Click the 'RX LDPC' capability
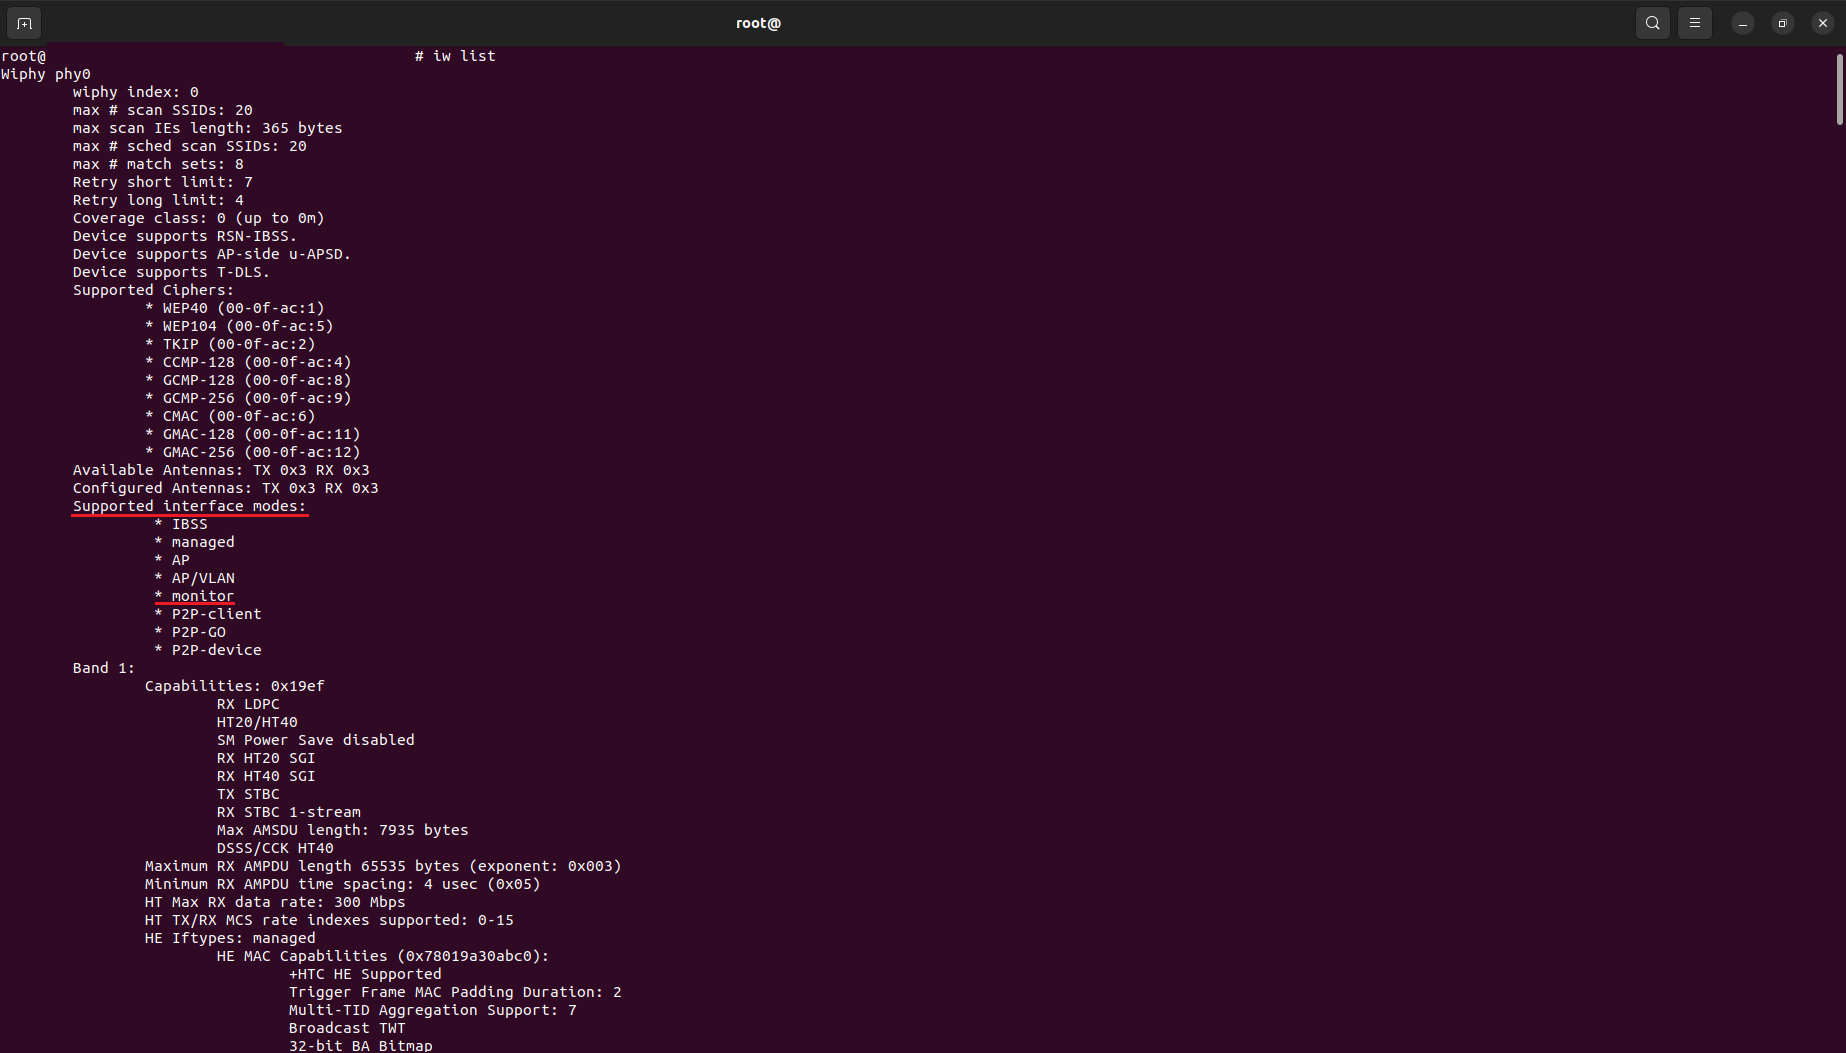This screenshot has height=1053, width=1846. (x=248, y=704)
